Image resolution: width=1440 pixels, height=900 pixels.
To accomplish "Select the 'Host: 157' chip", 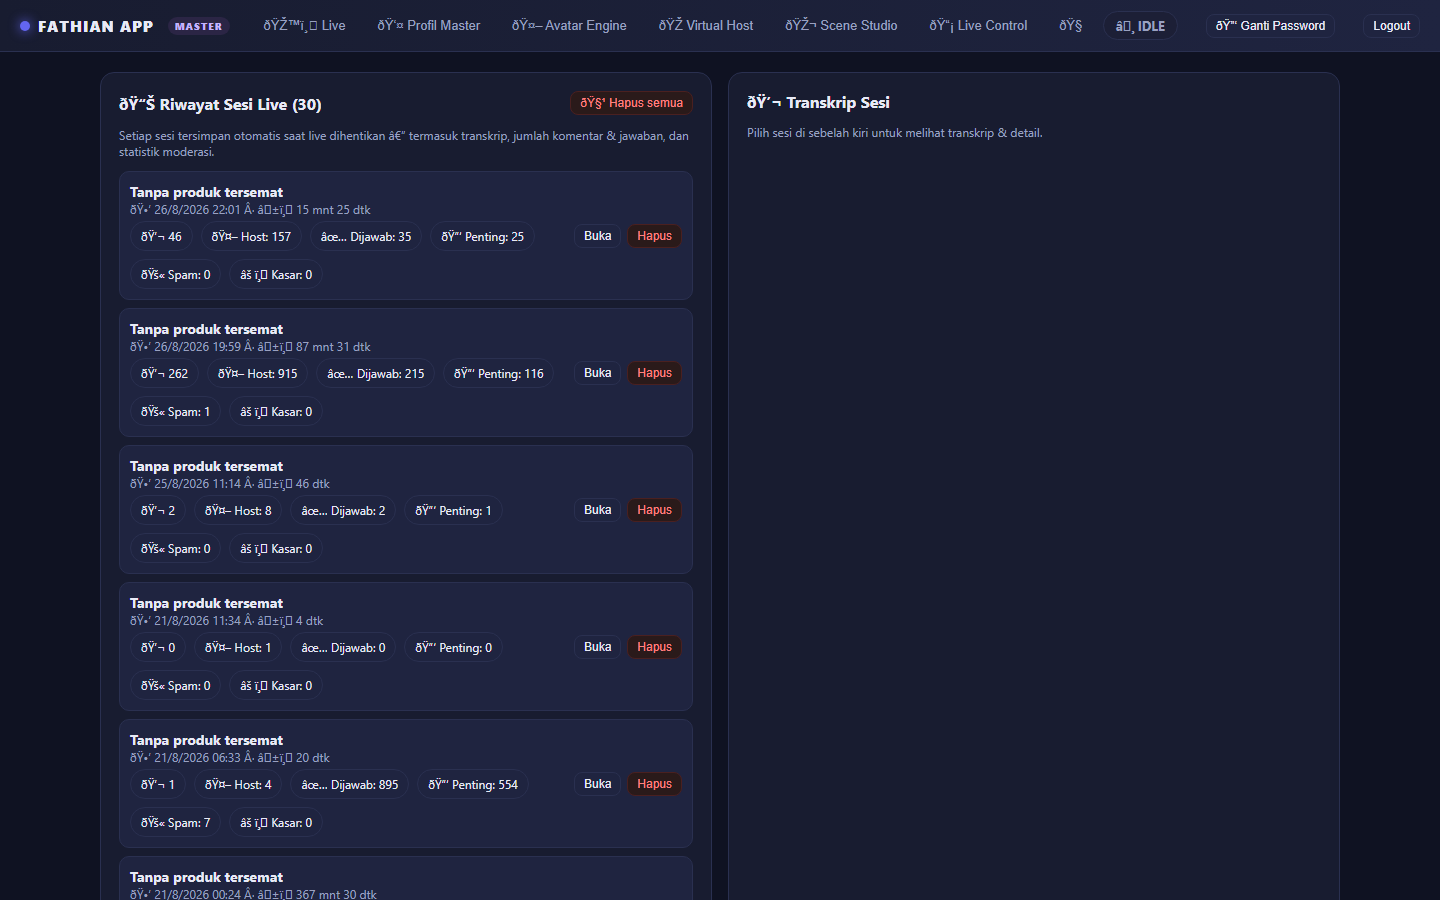I will pos(251,237).
